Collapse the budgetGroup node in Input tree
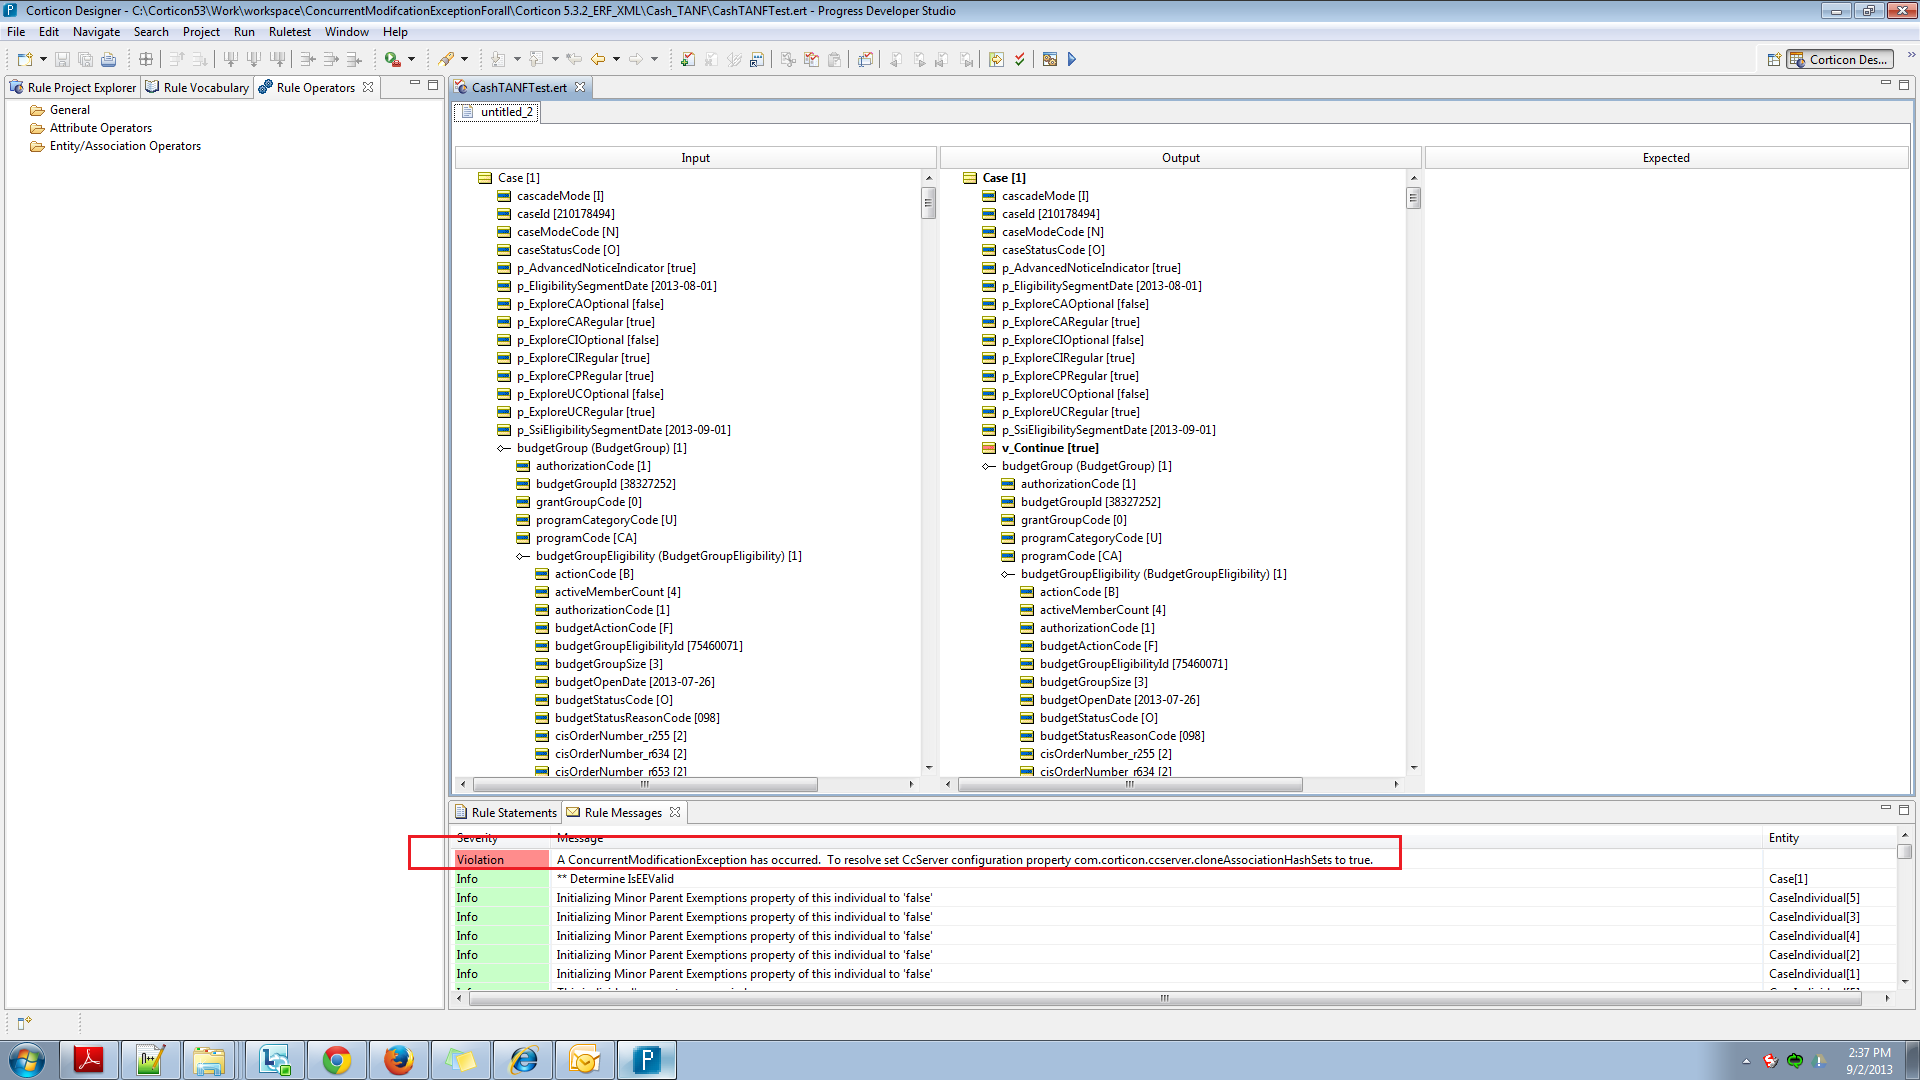The height and width of the screenshot is (1080, 1920). point(504,448)
